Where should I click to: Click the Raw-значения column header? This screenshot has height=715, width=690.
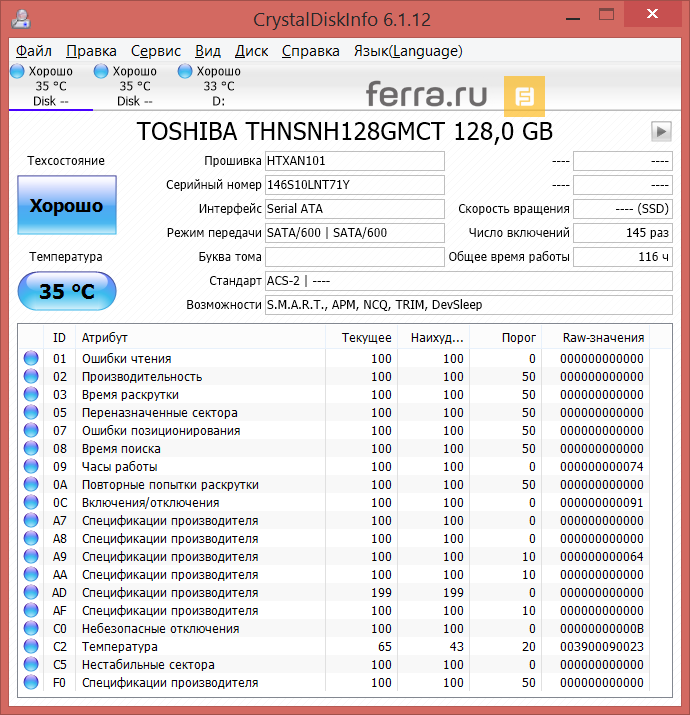click(x=603, y=338)
